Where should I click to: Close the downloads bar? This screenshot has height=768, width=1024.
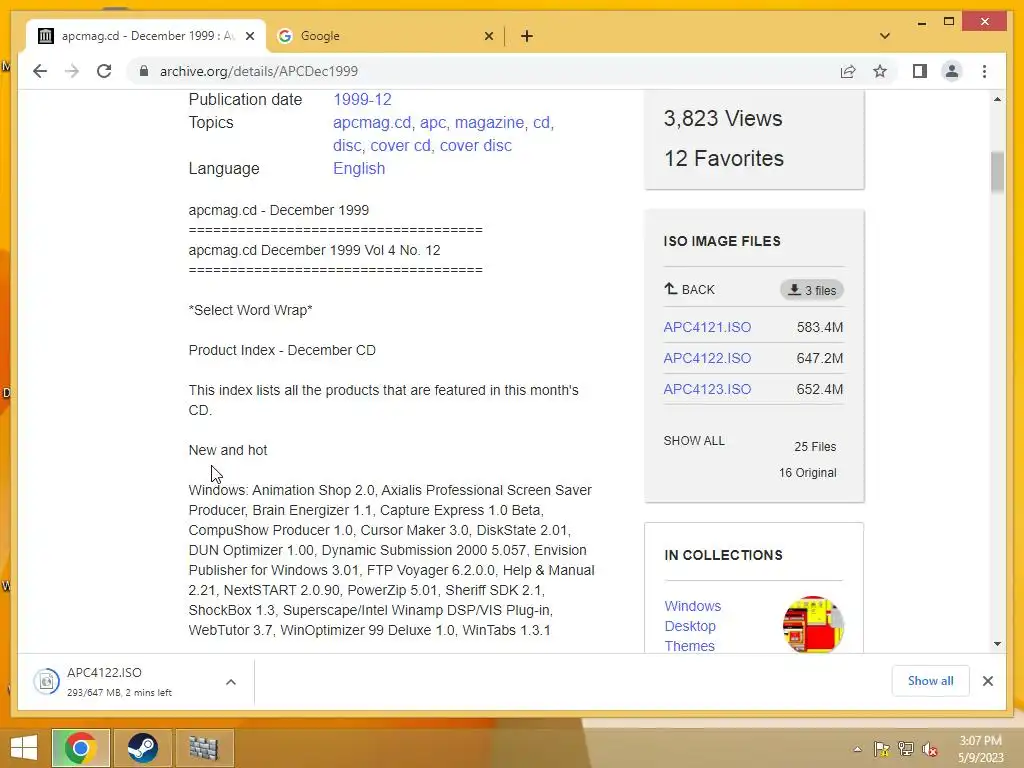click(988, 681)
